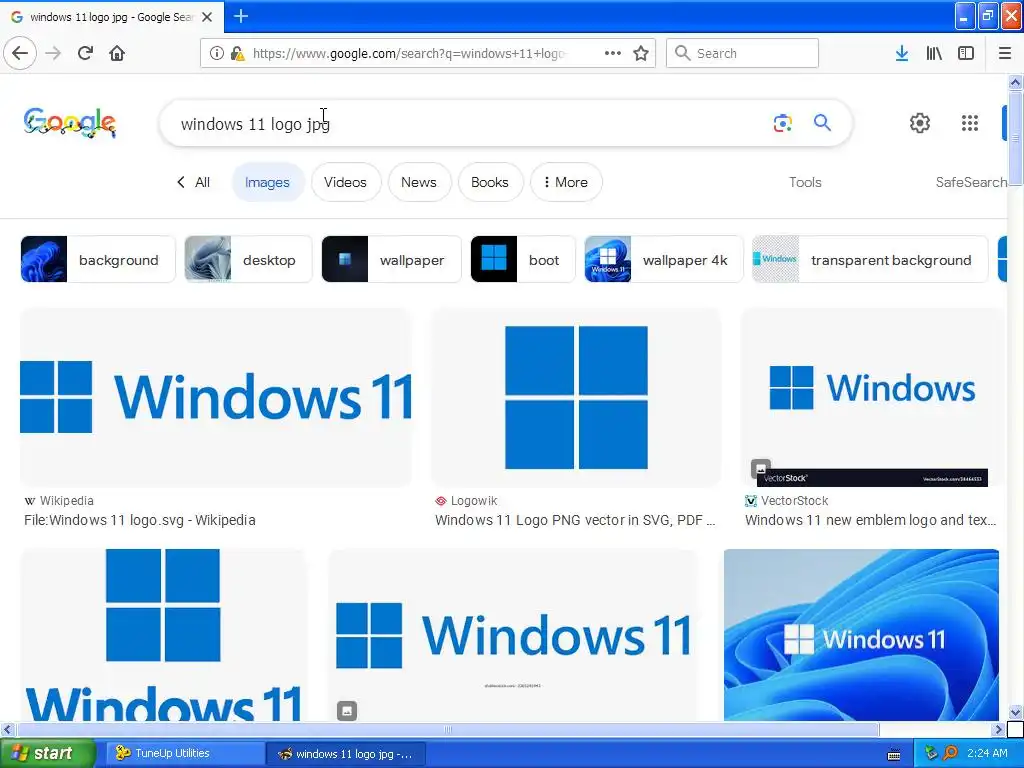Click the address bar URL

click(409, 54)
